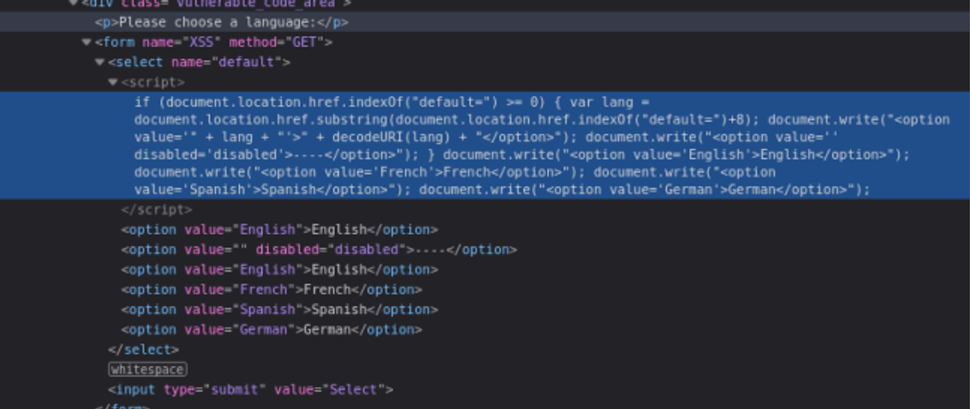970x409 pixels.
Task: Collapse the script node triangle
Action: (x=113, y=82)
